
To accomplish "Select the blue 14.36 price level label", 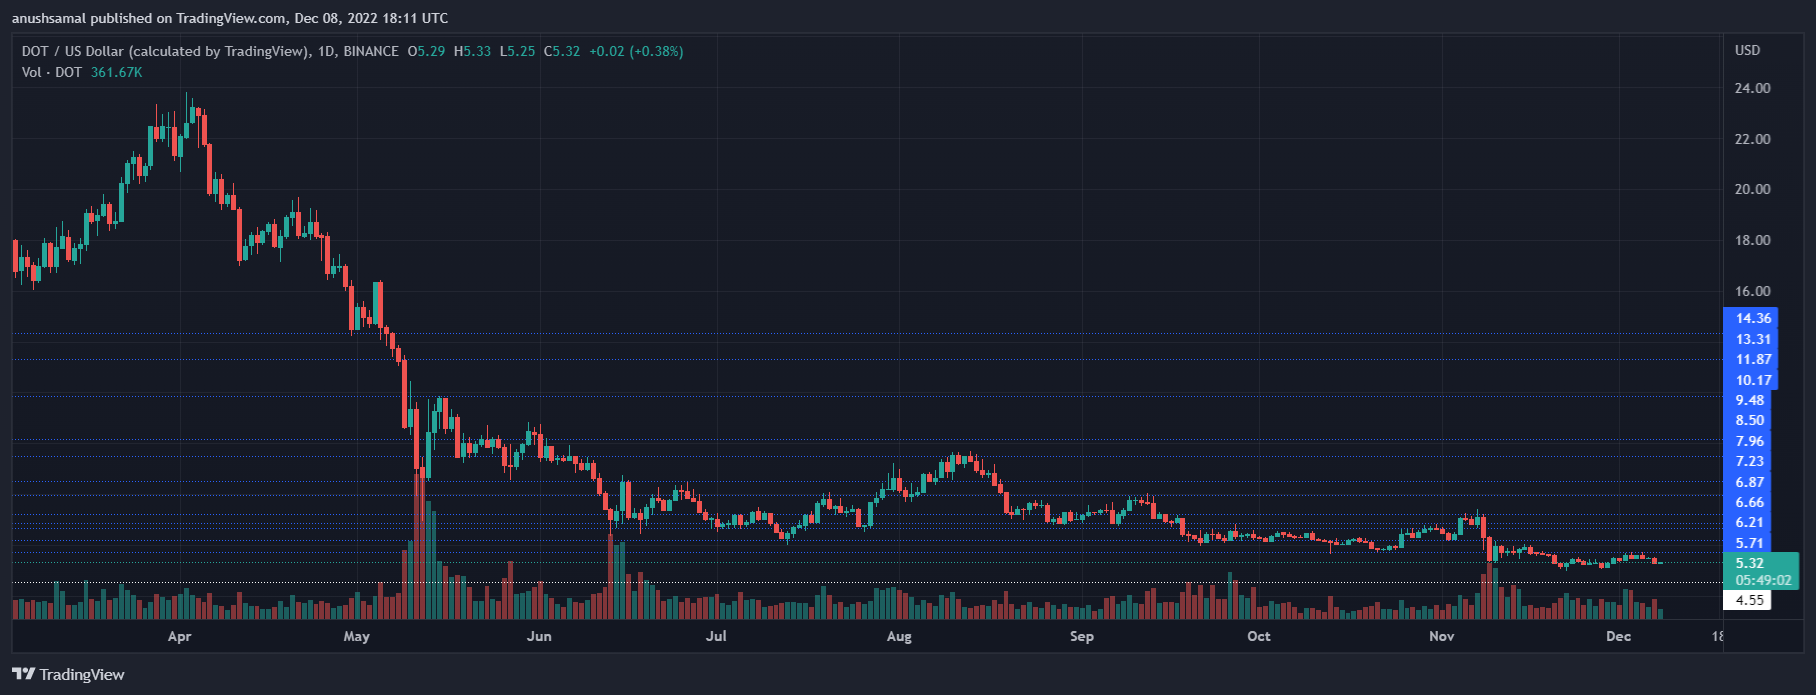I will point(1753,318).
